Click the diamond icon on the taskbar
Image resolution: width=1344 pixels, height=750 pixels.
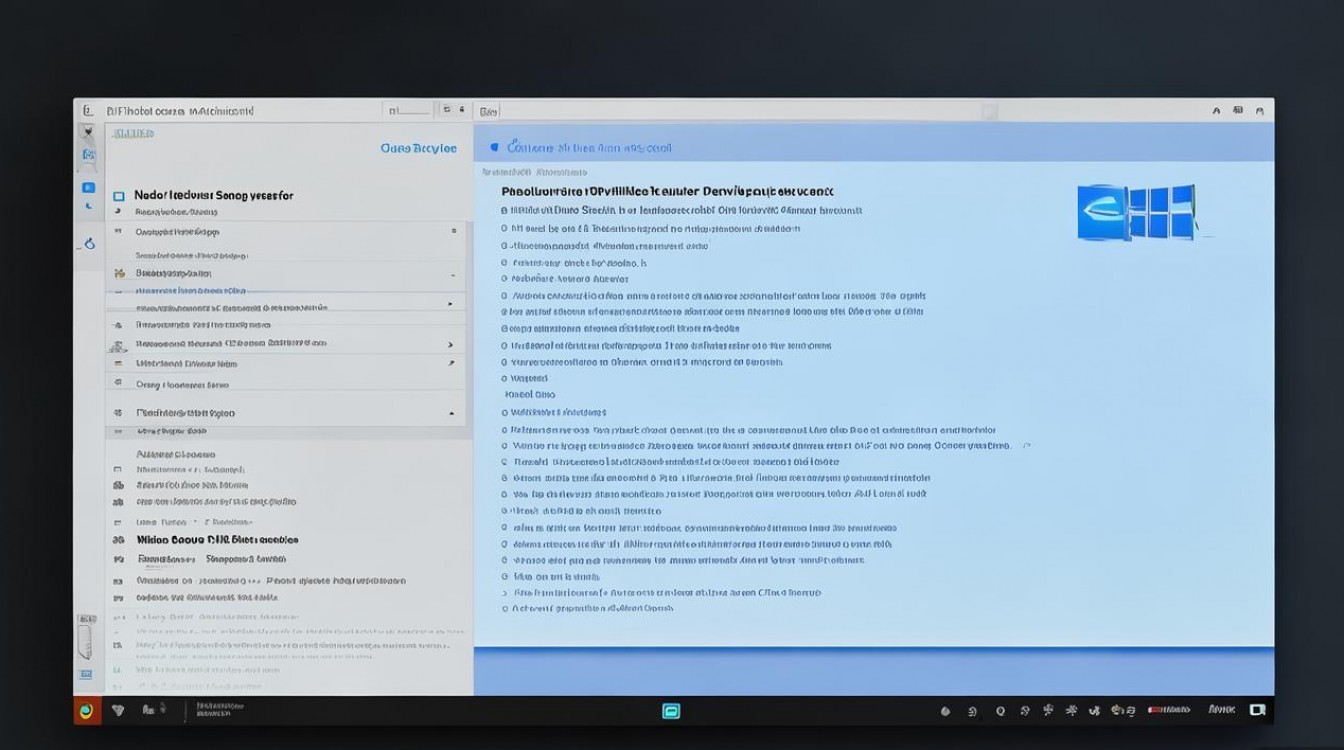(x=118, y=710)
